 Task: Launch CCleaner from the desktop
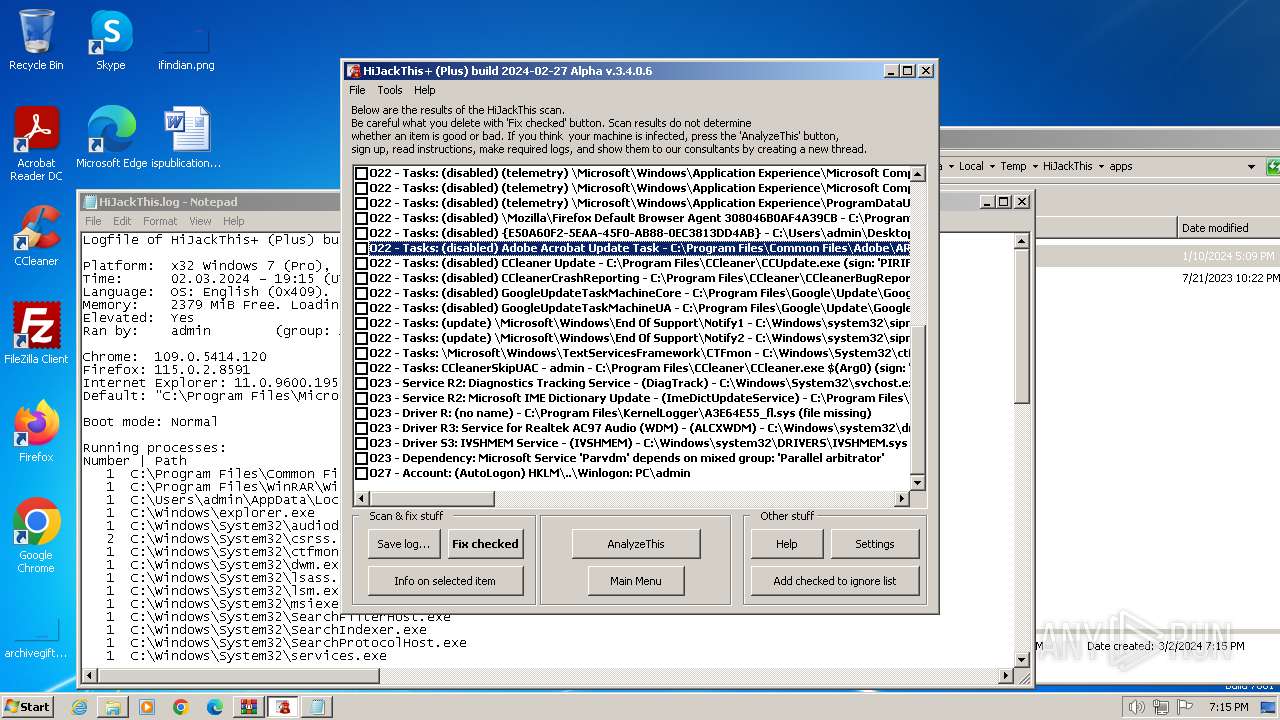click(x=36, y=236)
